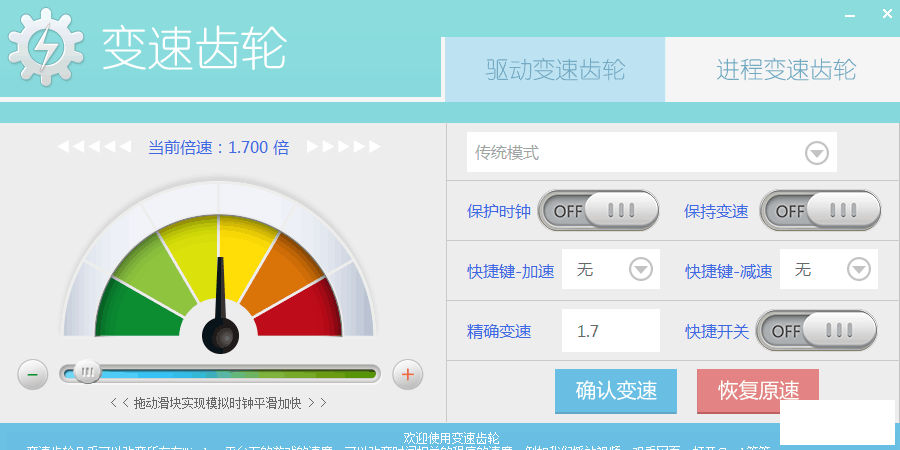The height and width of the screenshot is (450, 900).
Task: Click the speedometer needle hub
Action: [x=220, y=335]
